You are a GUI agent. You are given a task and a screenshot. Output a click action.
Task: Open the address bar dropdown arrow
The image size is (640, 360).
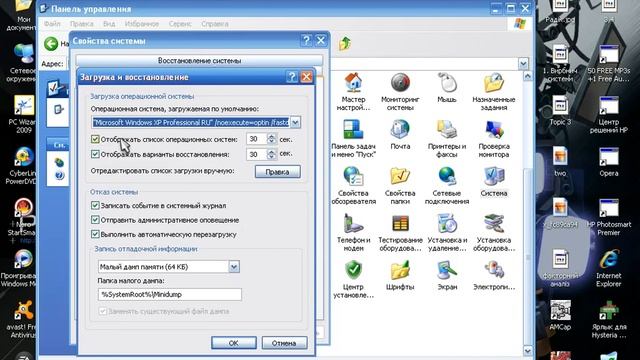click(x=523, y=64)
